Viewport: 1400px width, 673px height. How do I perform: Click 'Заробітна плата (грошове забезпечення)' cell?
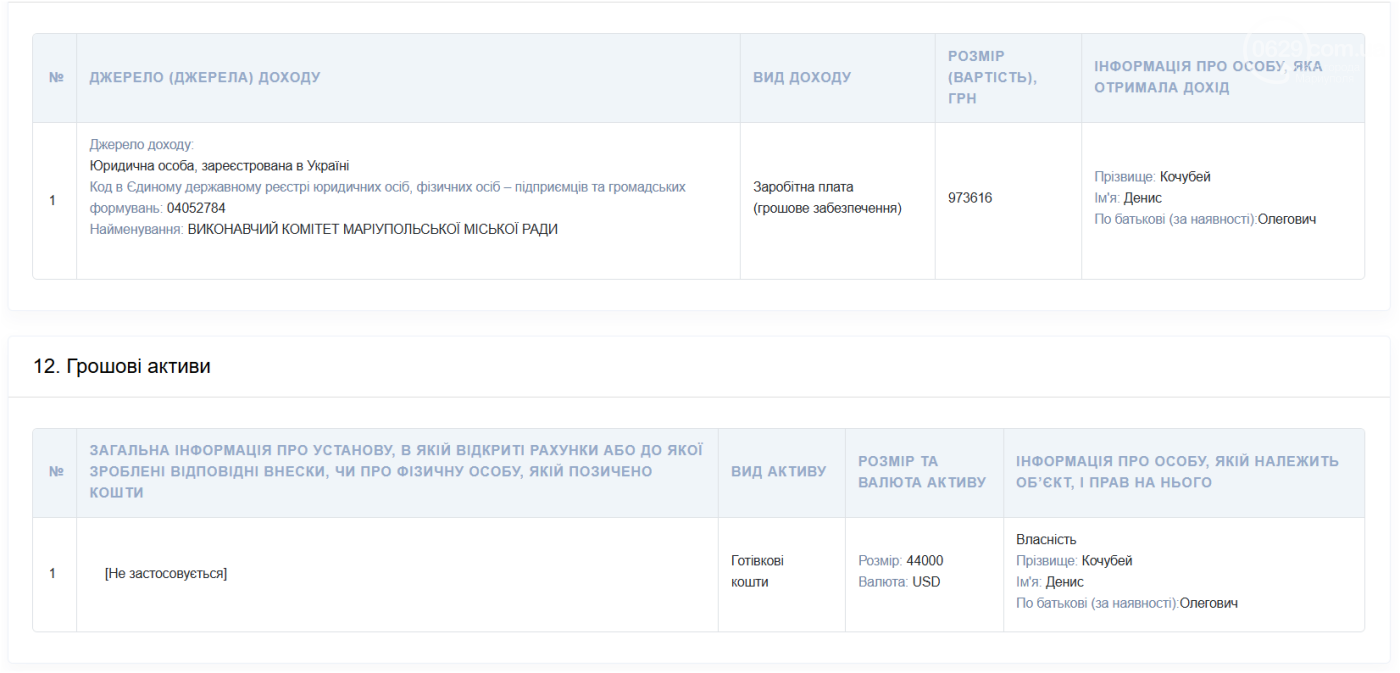(x=827, y=198)
